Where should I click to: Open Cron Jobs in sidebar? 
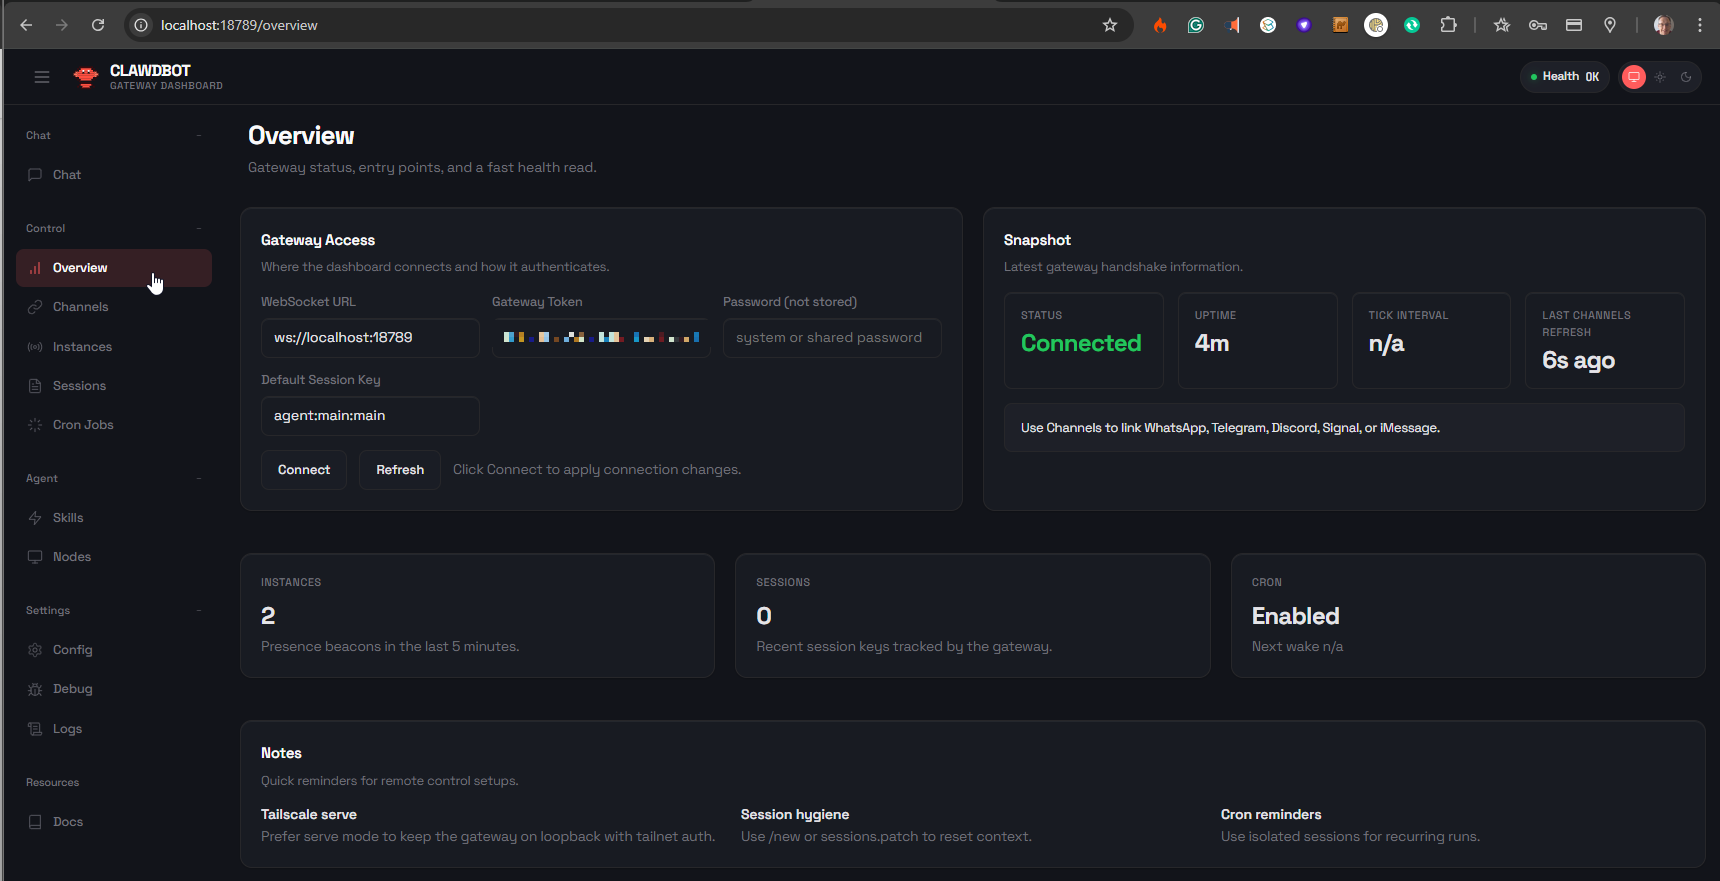(x=83, y=425)
